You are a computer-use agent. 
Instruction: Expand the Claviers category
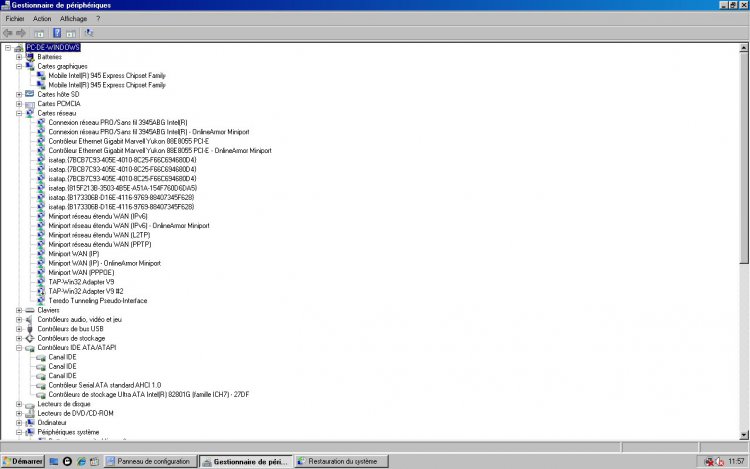[19, 310]
